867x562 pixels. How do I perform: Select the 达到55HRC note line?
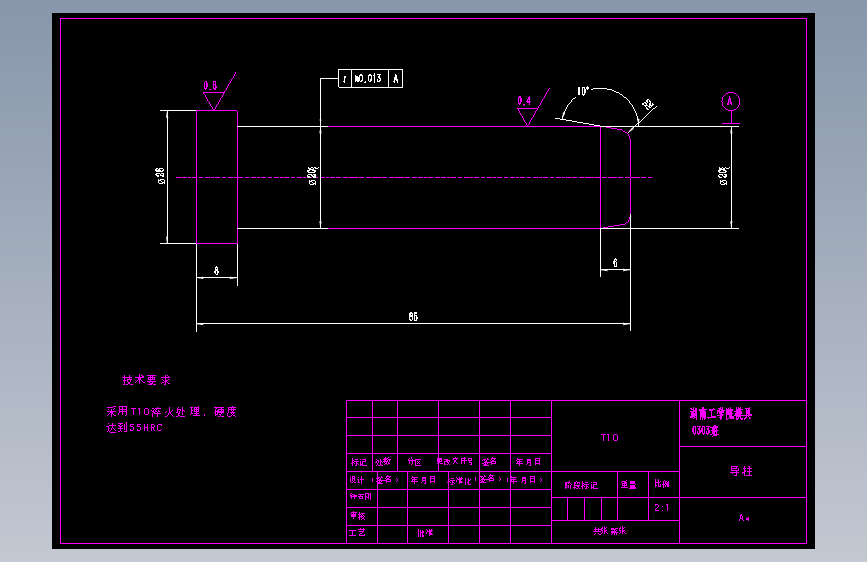(134, 428)
